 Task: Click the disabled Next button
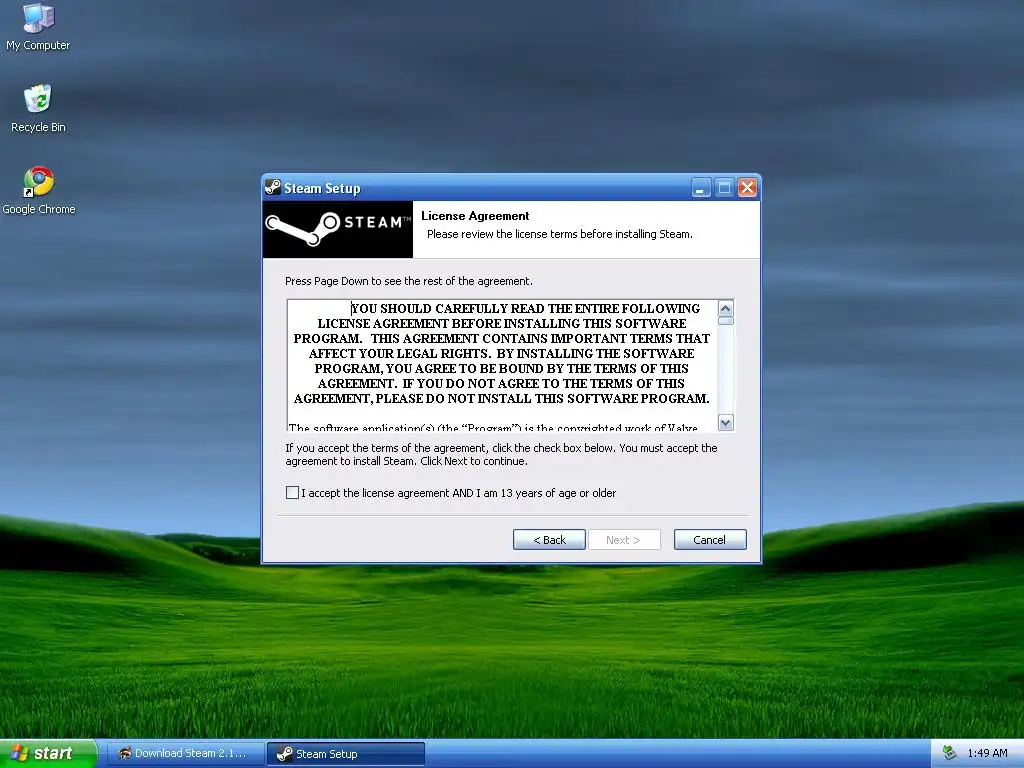pos(624,539)
